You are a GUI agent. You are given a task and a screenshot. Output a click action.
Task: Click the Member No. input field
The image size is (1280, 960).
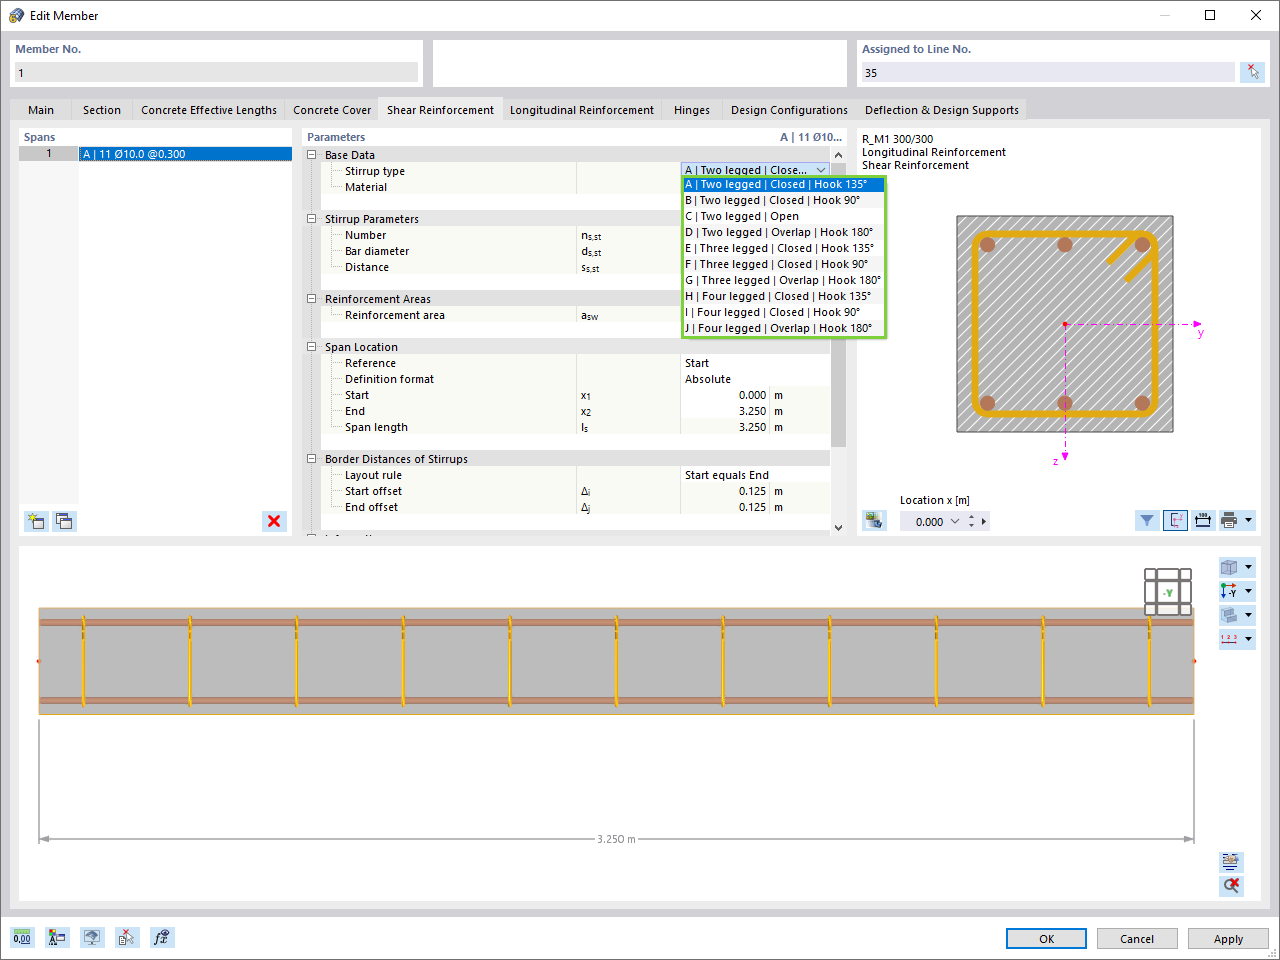(x=216, y=72)
